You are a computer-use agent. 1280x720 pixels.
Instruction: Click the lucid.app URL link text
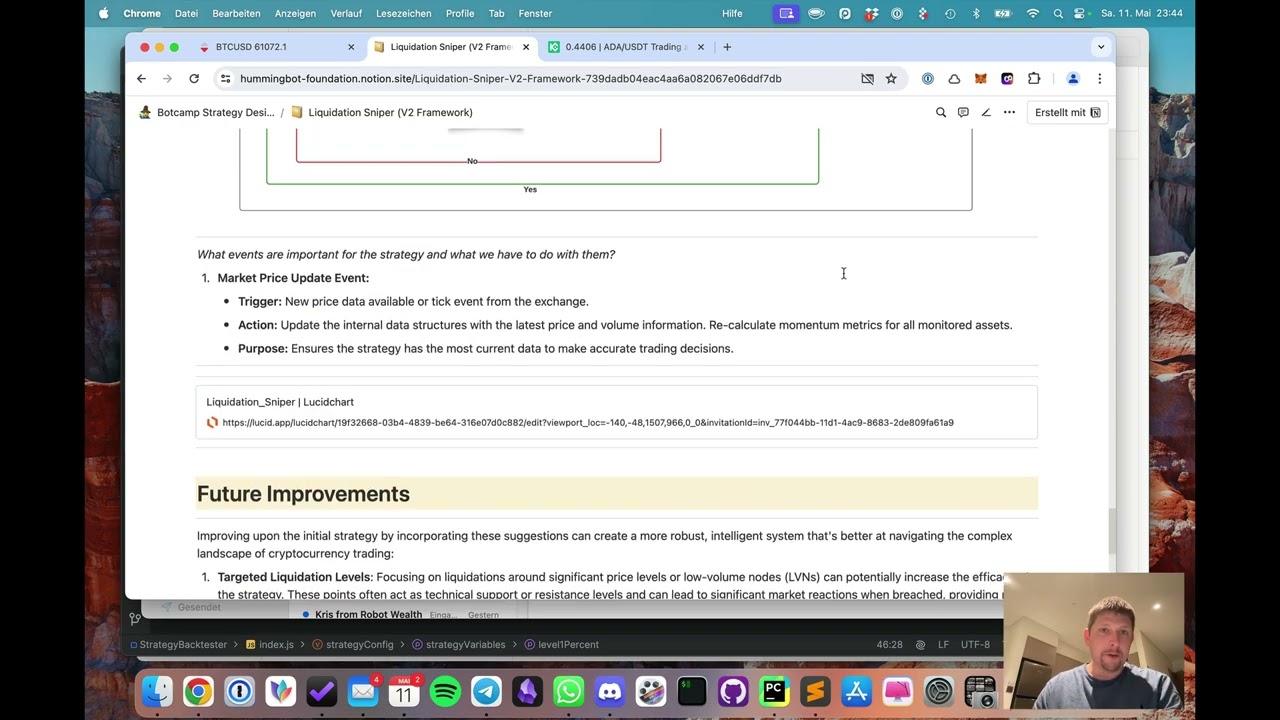click(588, 422)
